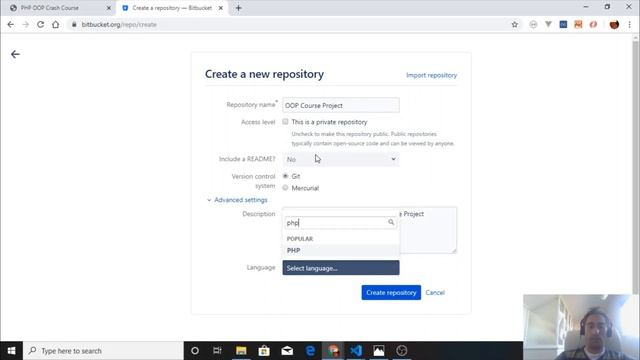Select Git version control
Screen dimensions: 640x360
pos(285,176)
